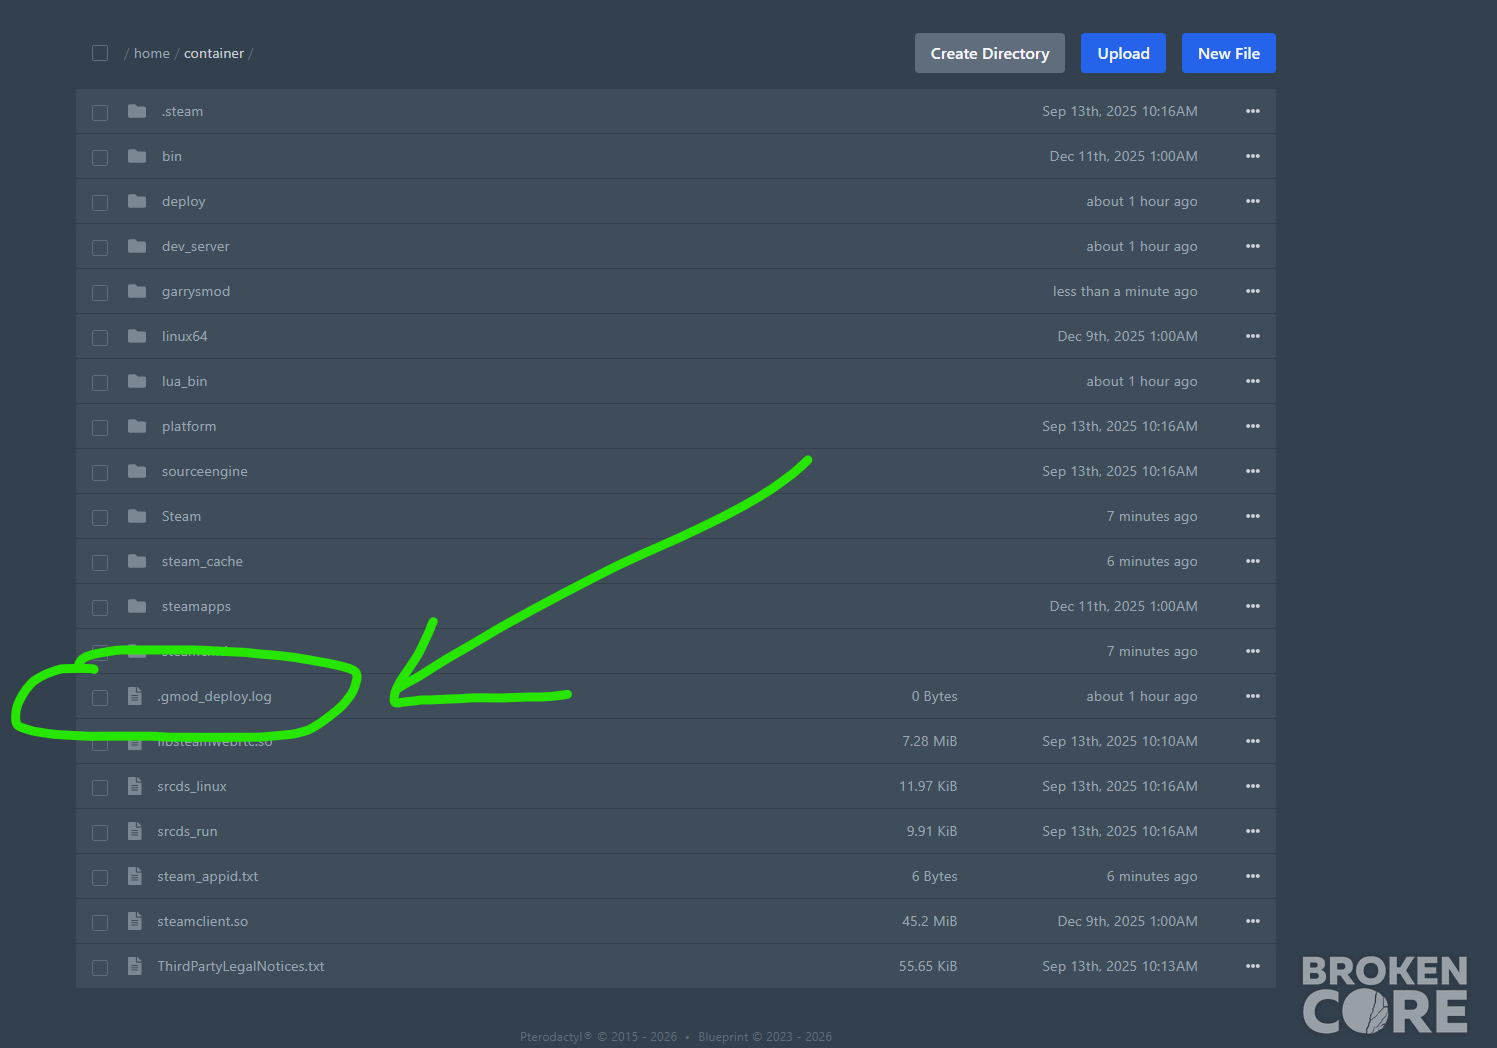Tick the checkbox next to srcds_run
The width and height of the screenshot is (1497, 1048).
100,832
